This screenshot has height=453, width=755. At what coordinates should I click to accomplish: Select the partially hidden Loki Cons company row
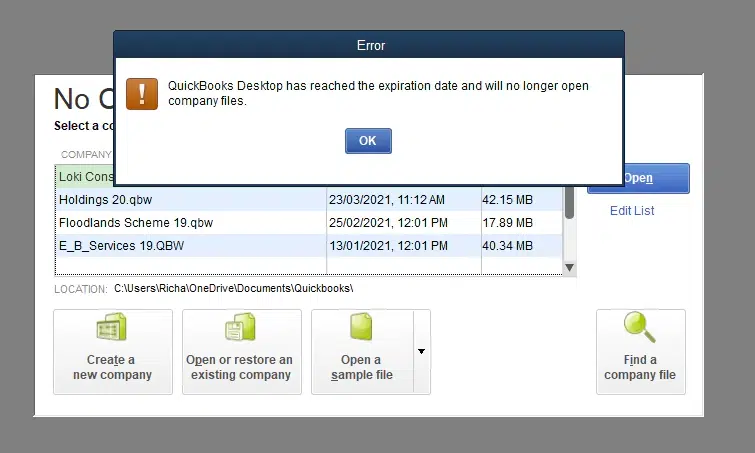click(x=85, y=177)
